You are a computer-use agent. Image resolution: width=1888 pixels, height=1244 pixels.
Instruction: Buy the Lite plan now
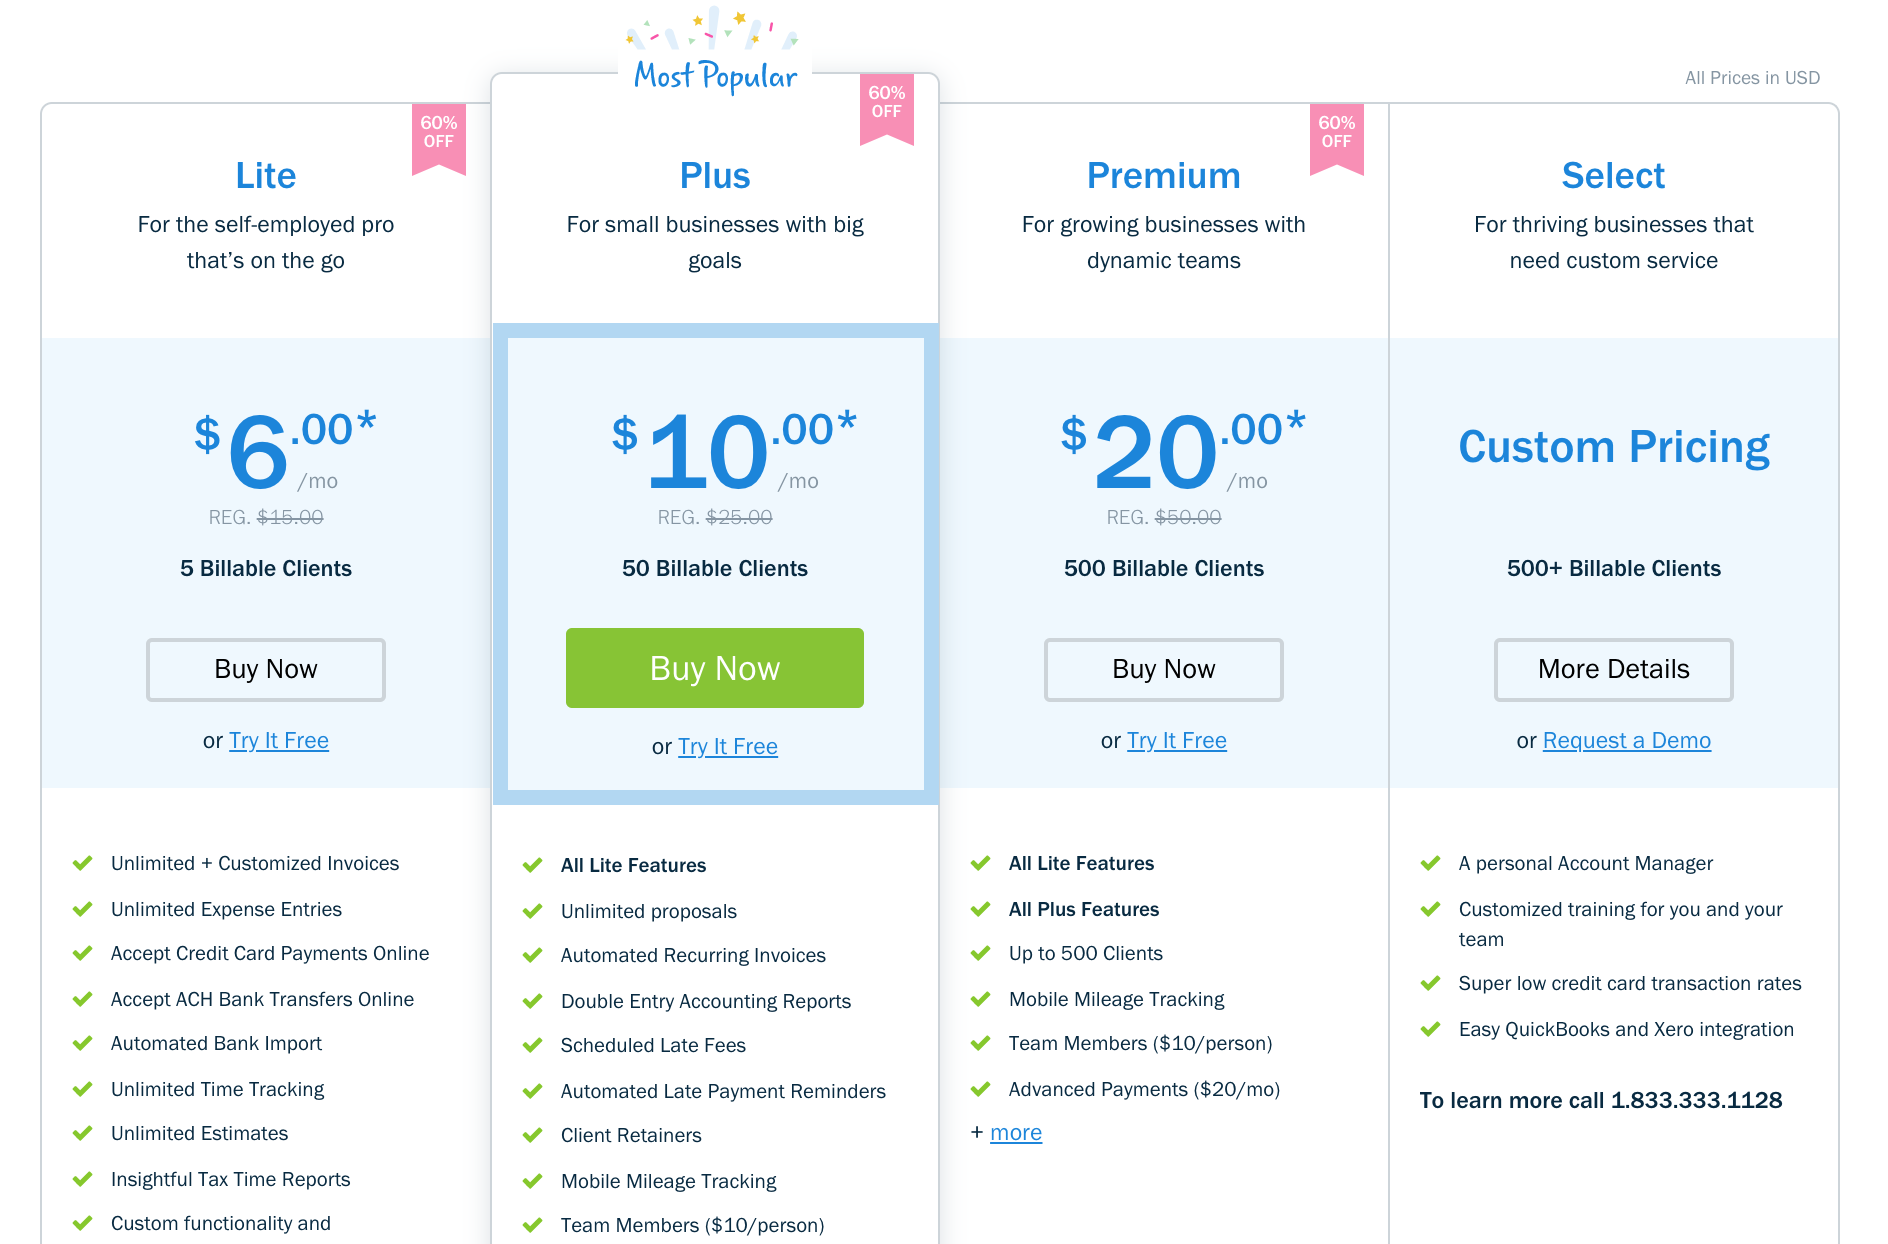[x=266, y=669]
